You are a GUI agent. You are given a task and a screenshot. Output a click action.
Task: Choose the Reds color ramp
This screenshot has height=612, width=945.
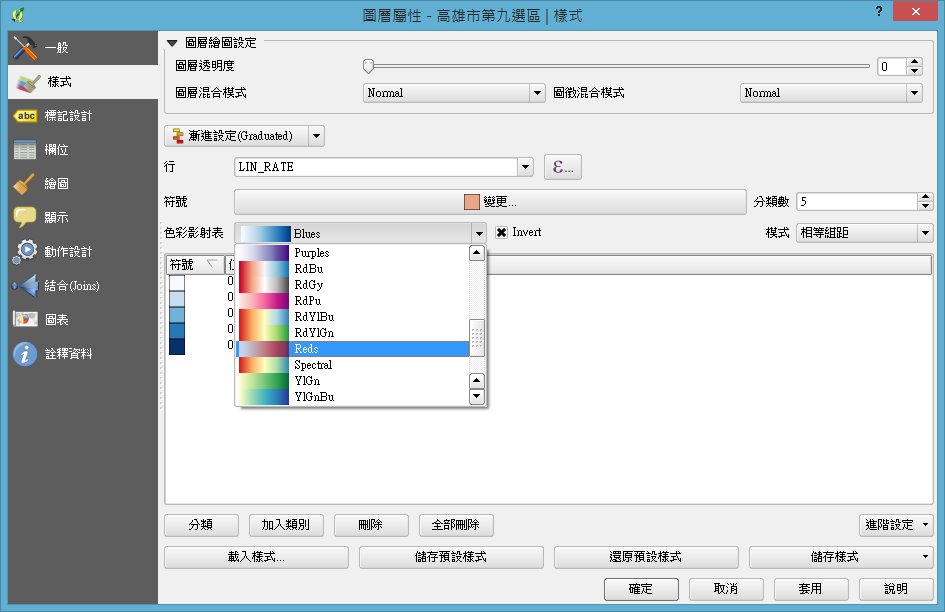[x=352, y=349]
